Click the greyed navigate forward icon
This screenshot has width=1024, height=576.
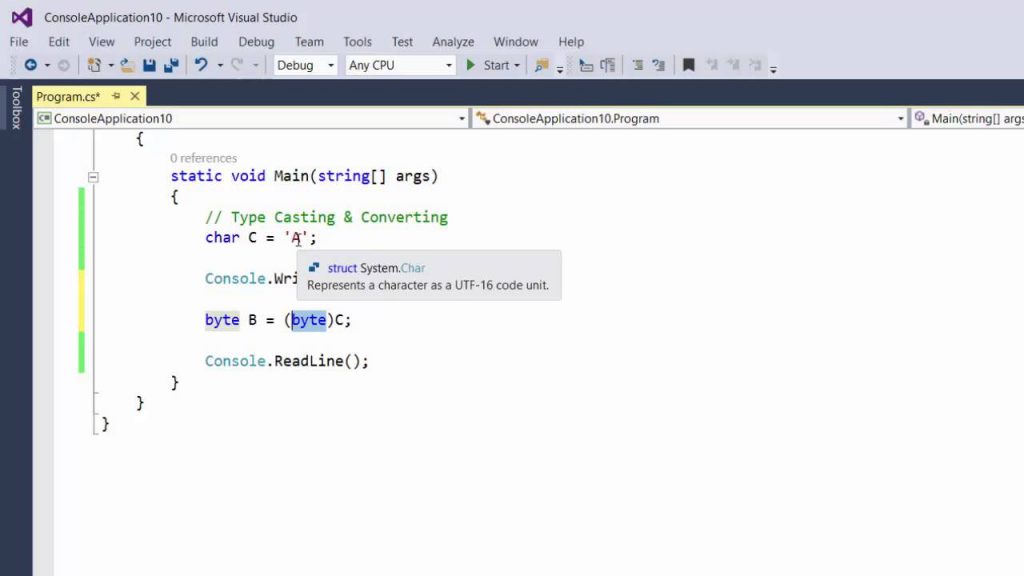pos(63,65)
